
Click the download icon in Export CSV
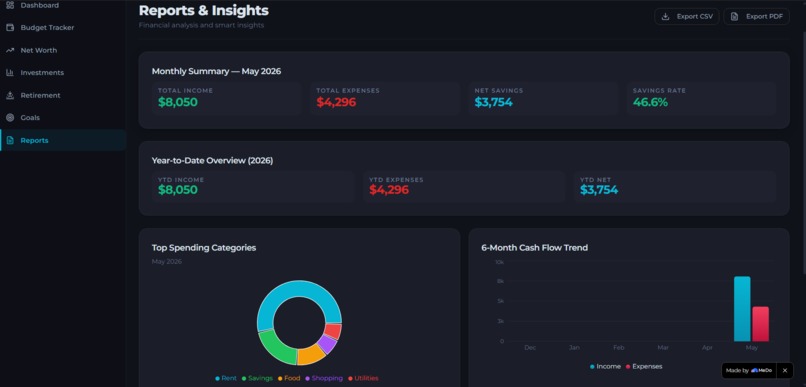pyautogui.click(x=665, y=16)
